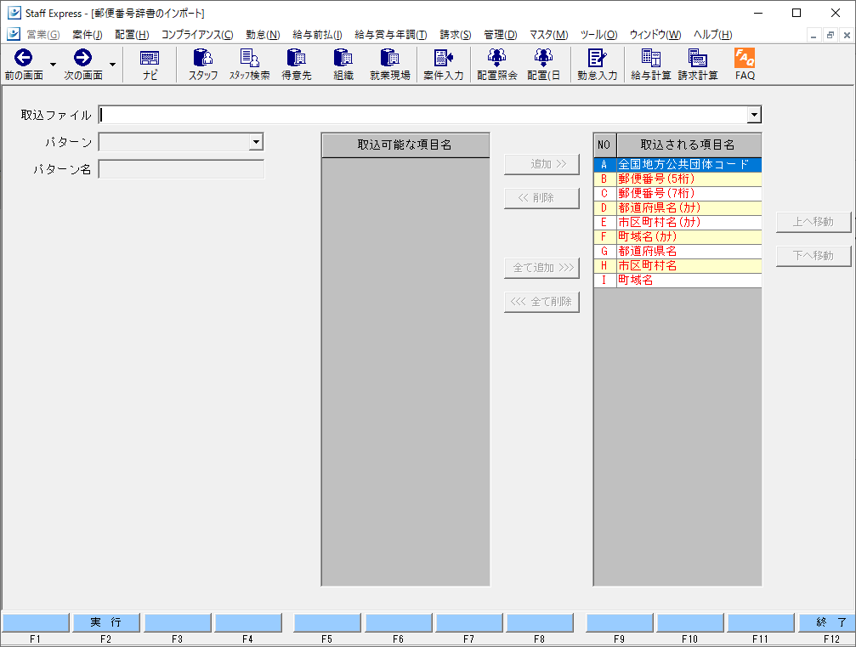
Task: Expand the 前の画面 history dropdown arrow
Action: tap(53, 64)
